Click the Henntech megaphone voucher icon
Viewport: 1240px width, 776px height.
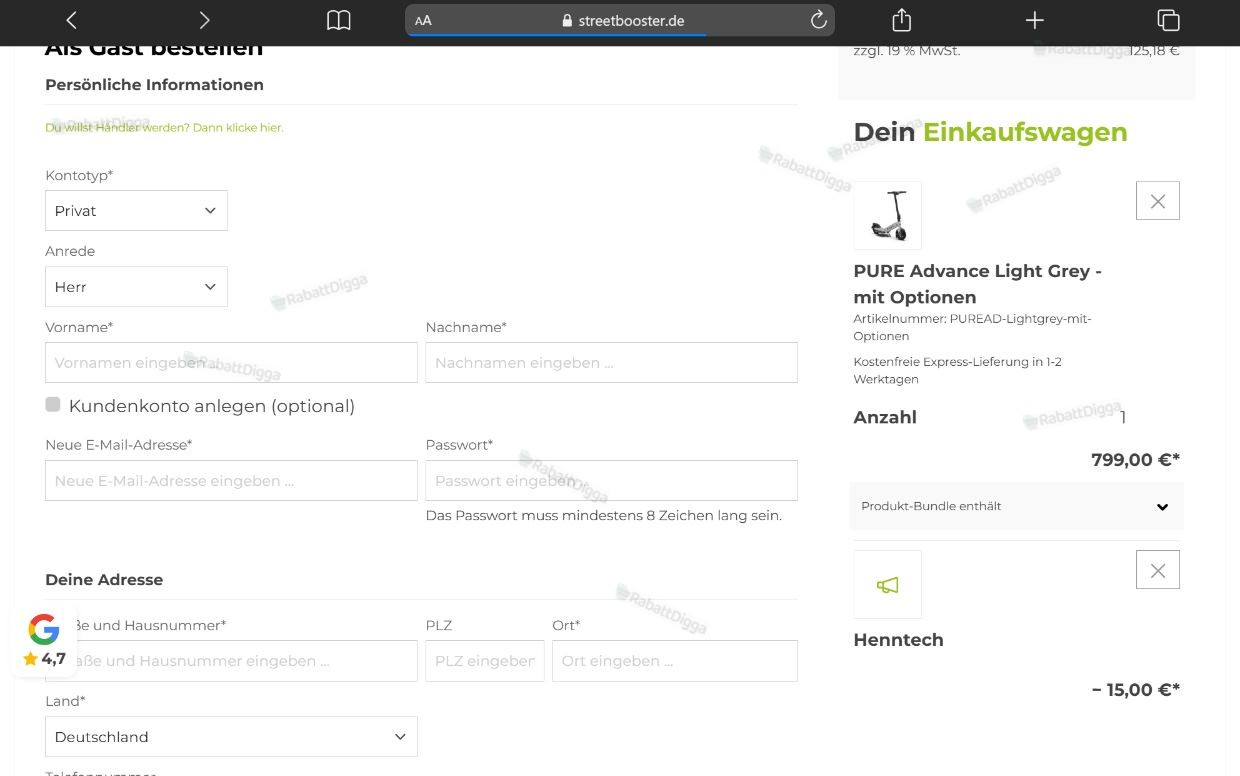coord(887,585)
